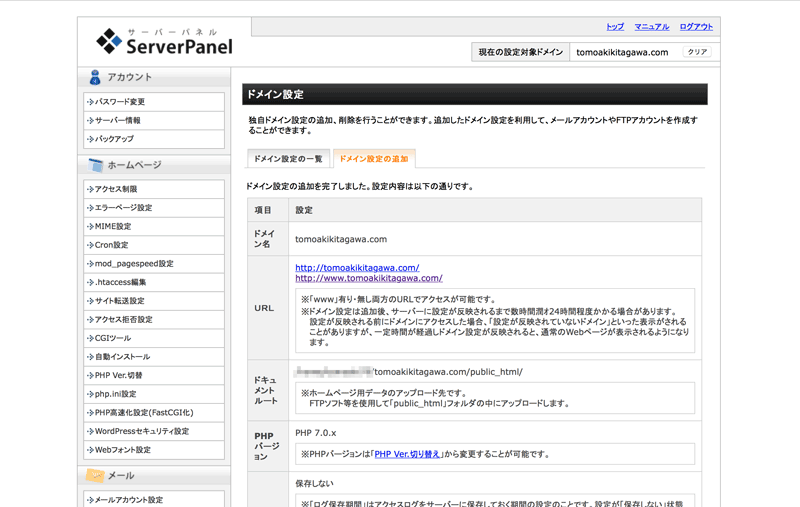Click the PHPバージョン row label
Image resolution: width=800 pixels, height=507 pixels.
tap(267, 446)
